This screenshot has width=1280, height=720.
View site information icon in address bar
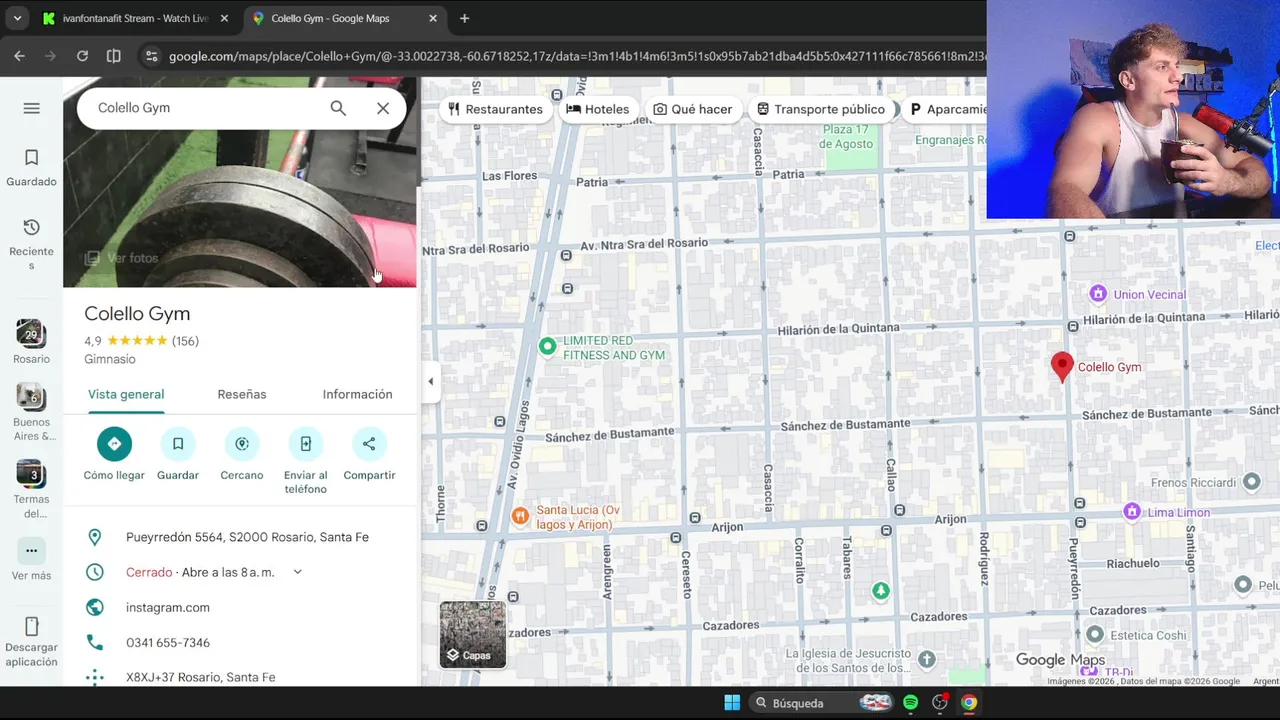[x=151, y=56]
